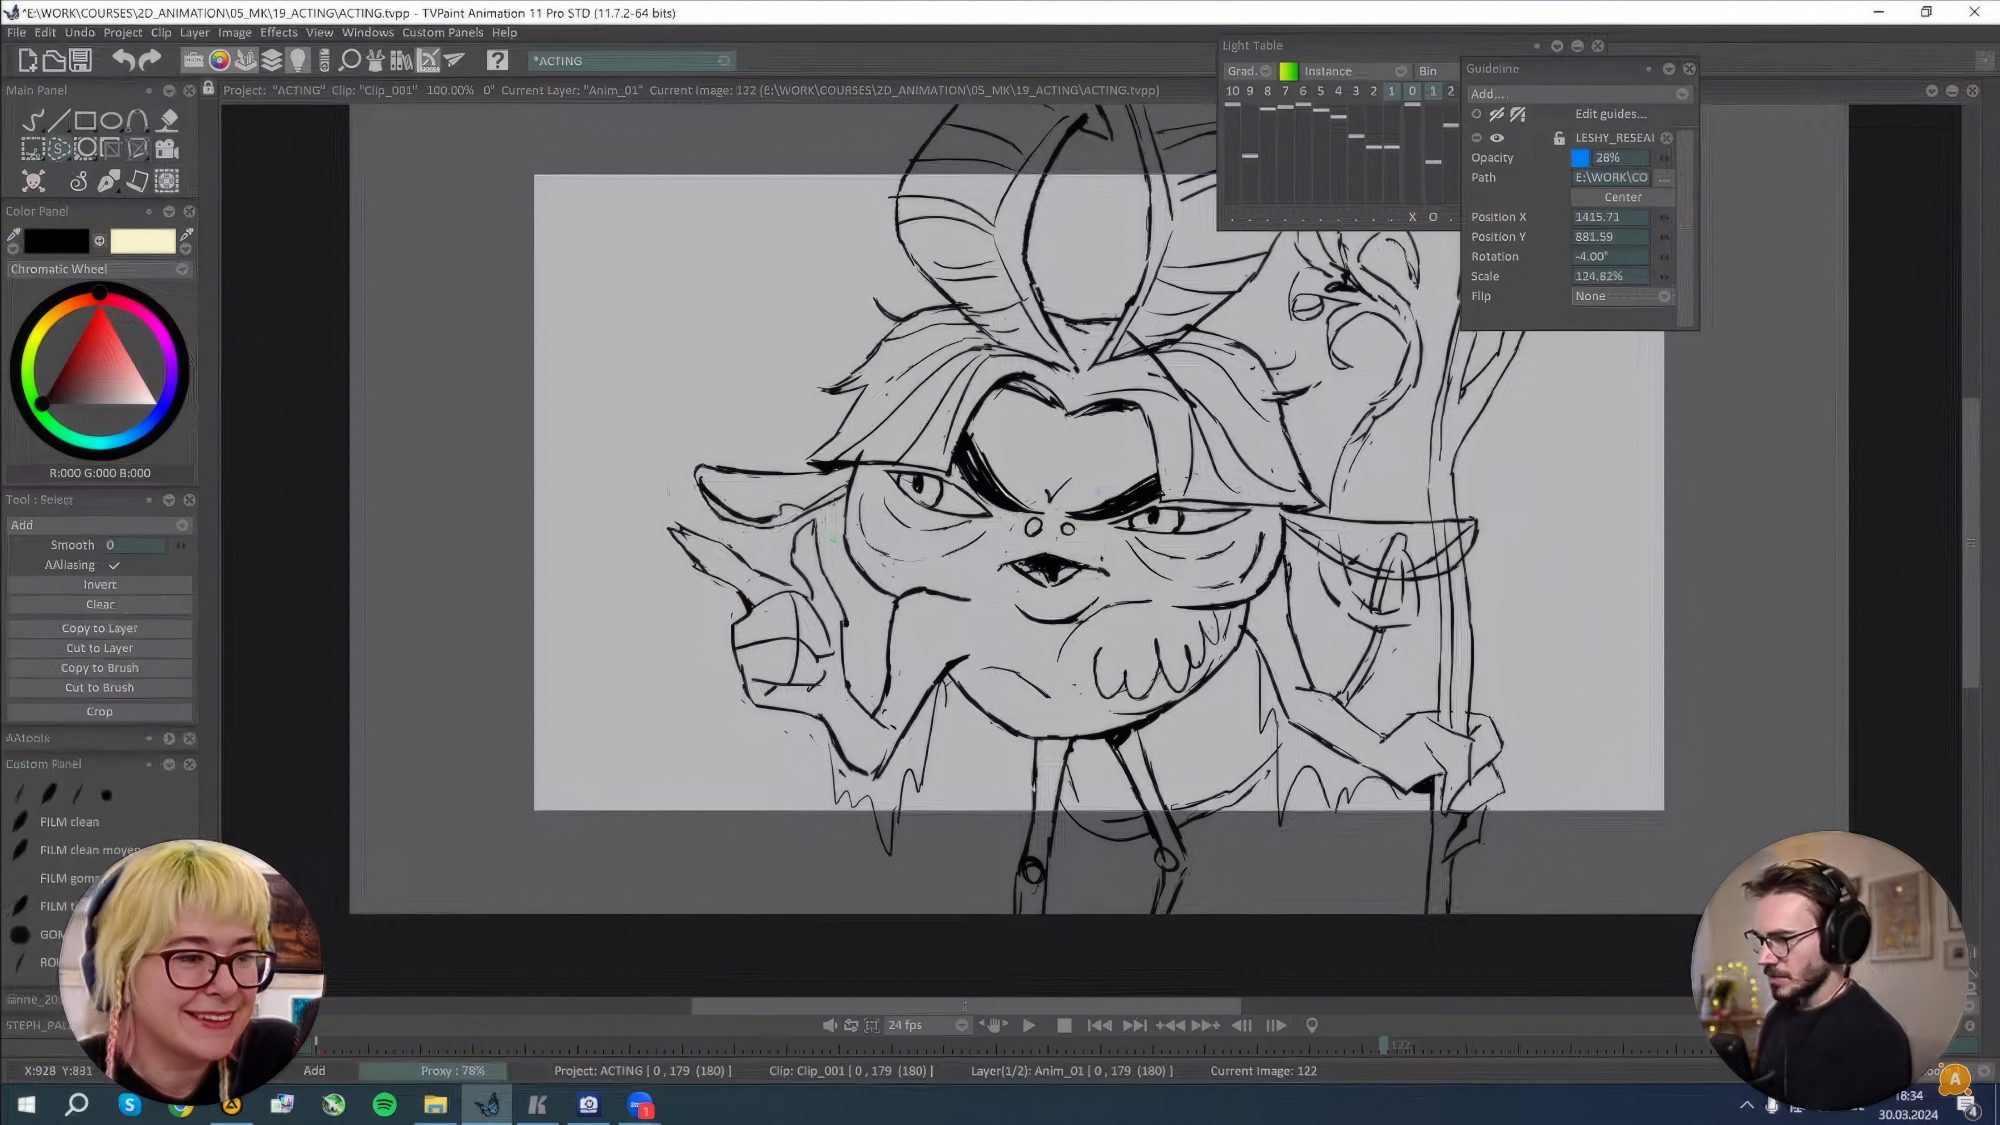Click the Copy to Layer button
The height and width of the screenshot is (1125, 2000).
pos(99,628)
